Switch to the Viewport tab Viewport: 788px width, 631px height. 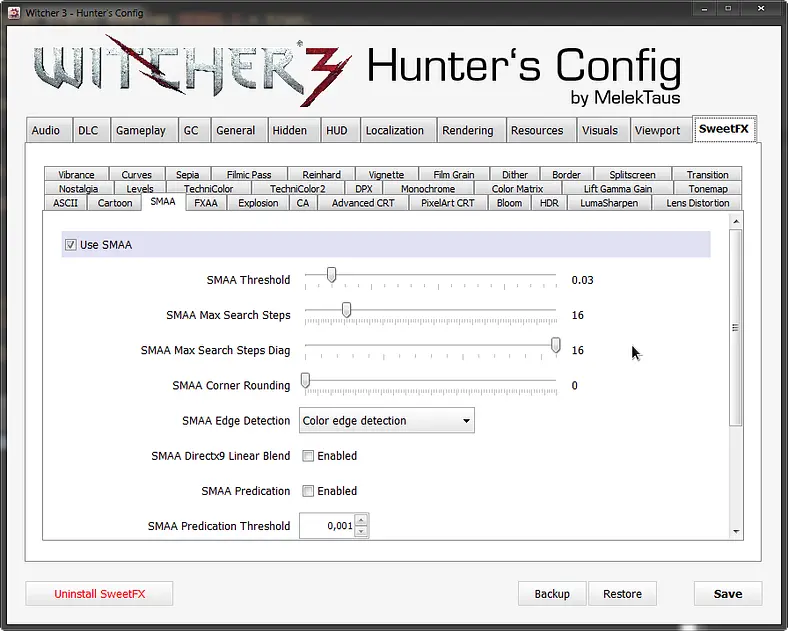point(661,131)
